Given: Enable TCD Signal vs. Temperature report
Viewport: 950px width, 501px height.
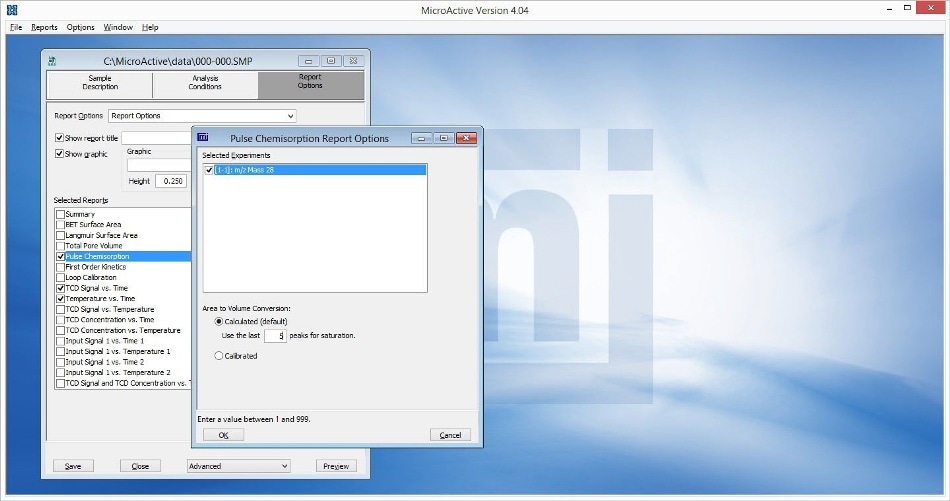Looking at the screenshot, I should (60, 310).
